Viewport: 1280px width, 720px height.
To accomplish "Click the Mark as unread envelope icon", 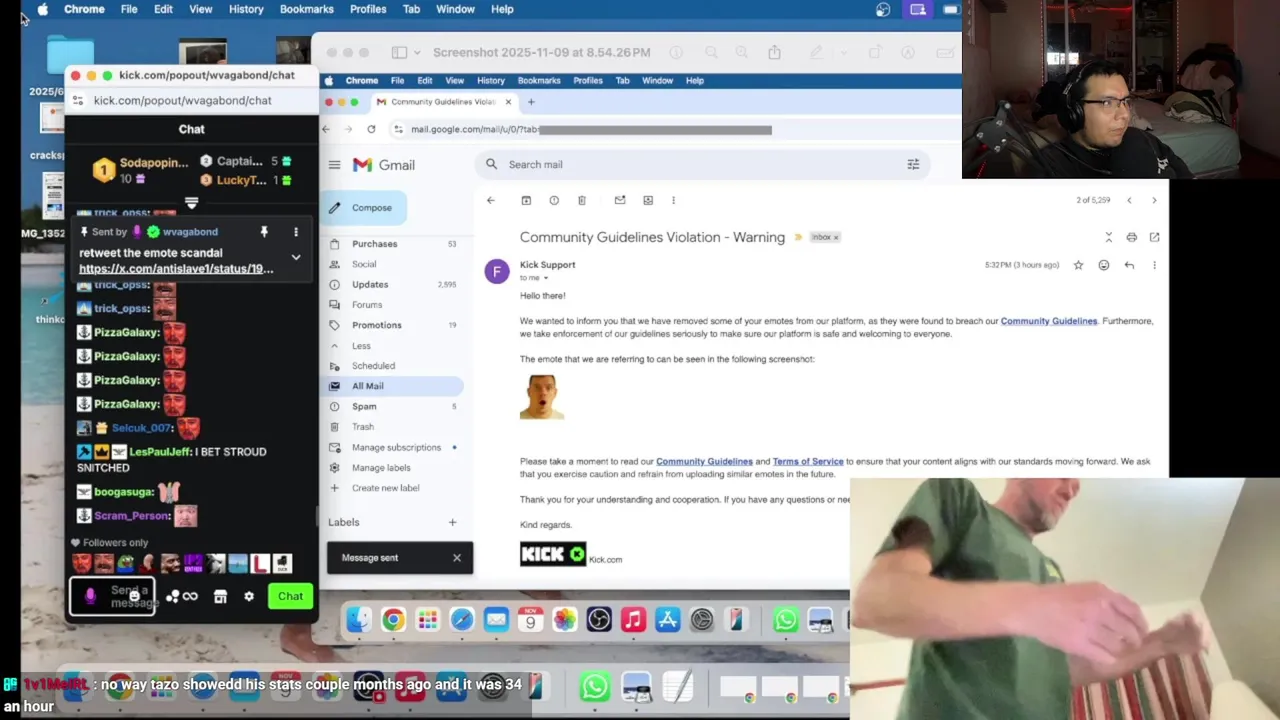I will (x=620, y=200).
